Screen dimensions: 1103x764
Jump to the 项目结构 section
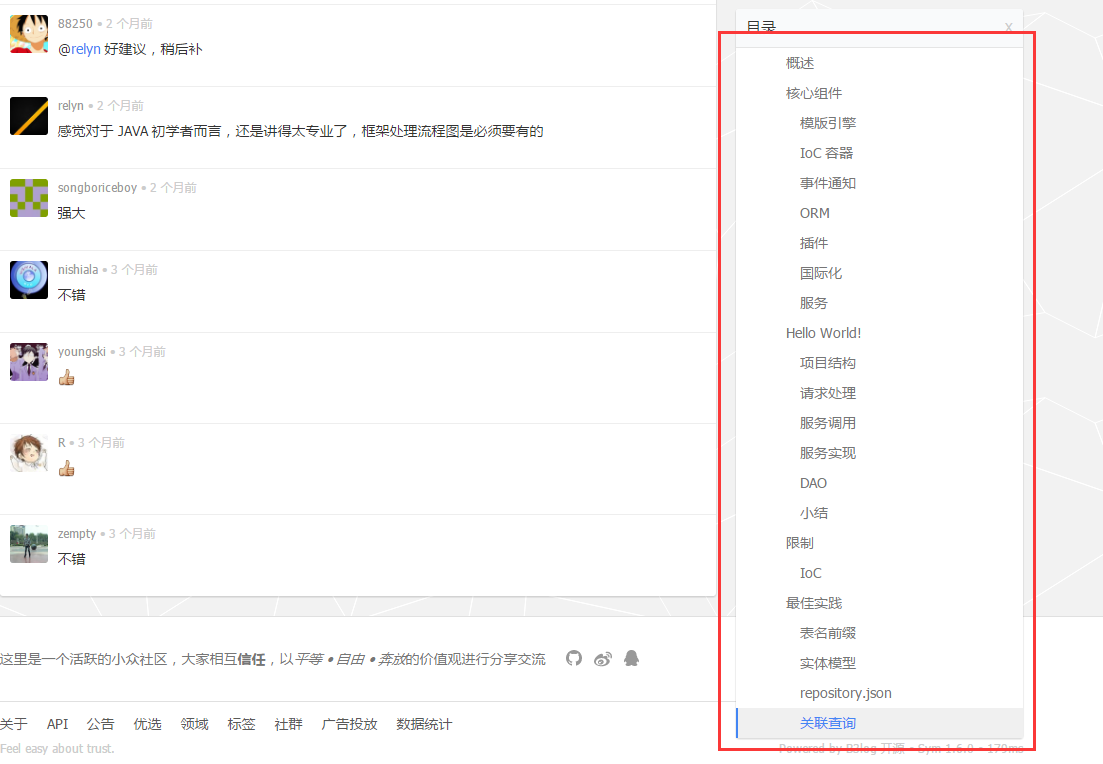(828, 364)
